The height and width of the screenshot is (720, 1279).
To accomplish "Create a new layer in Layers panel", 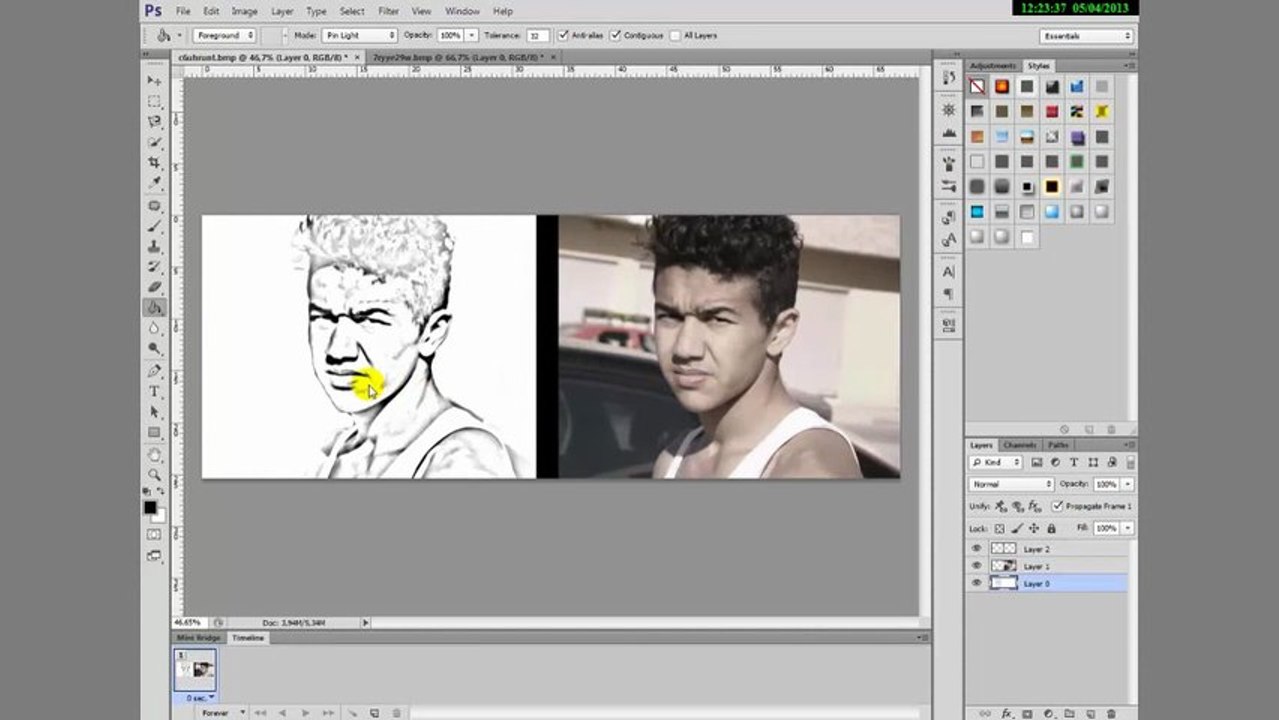I will 1091,713.
